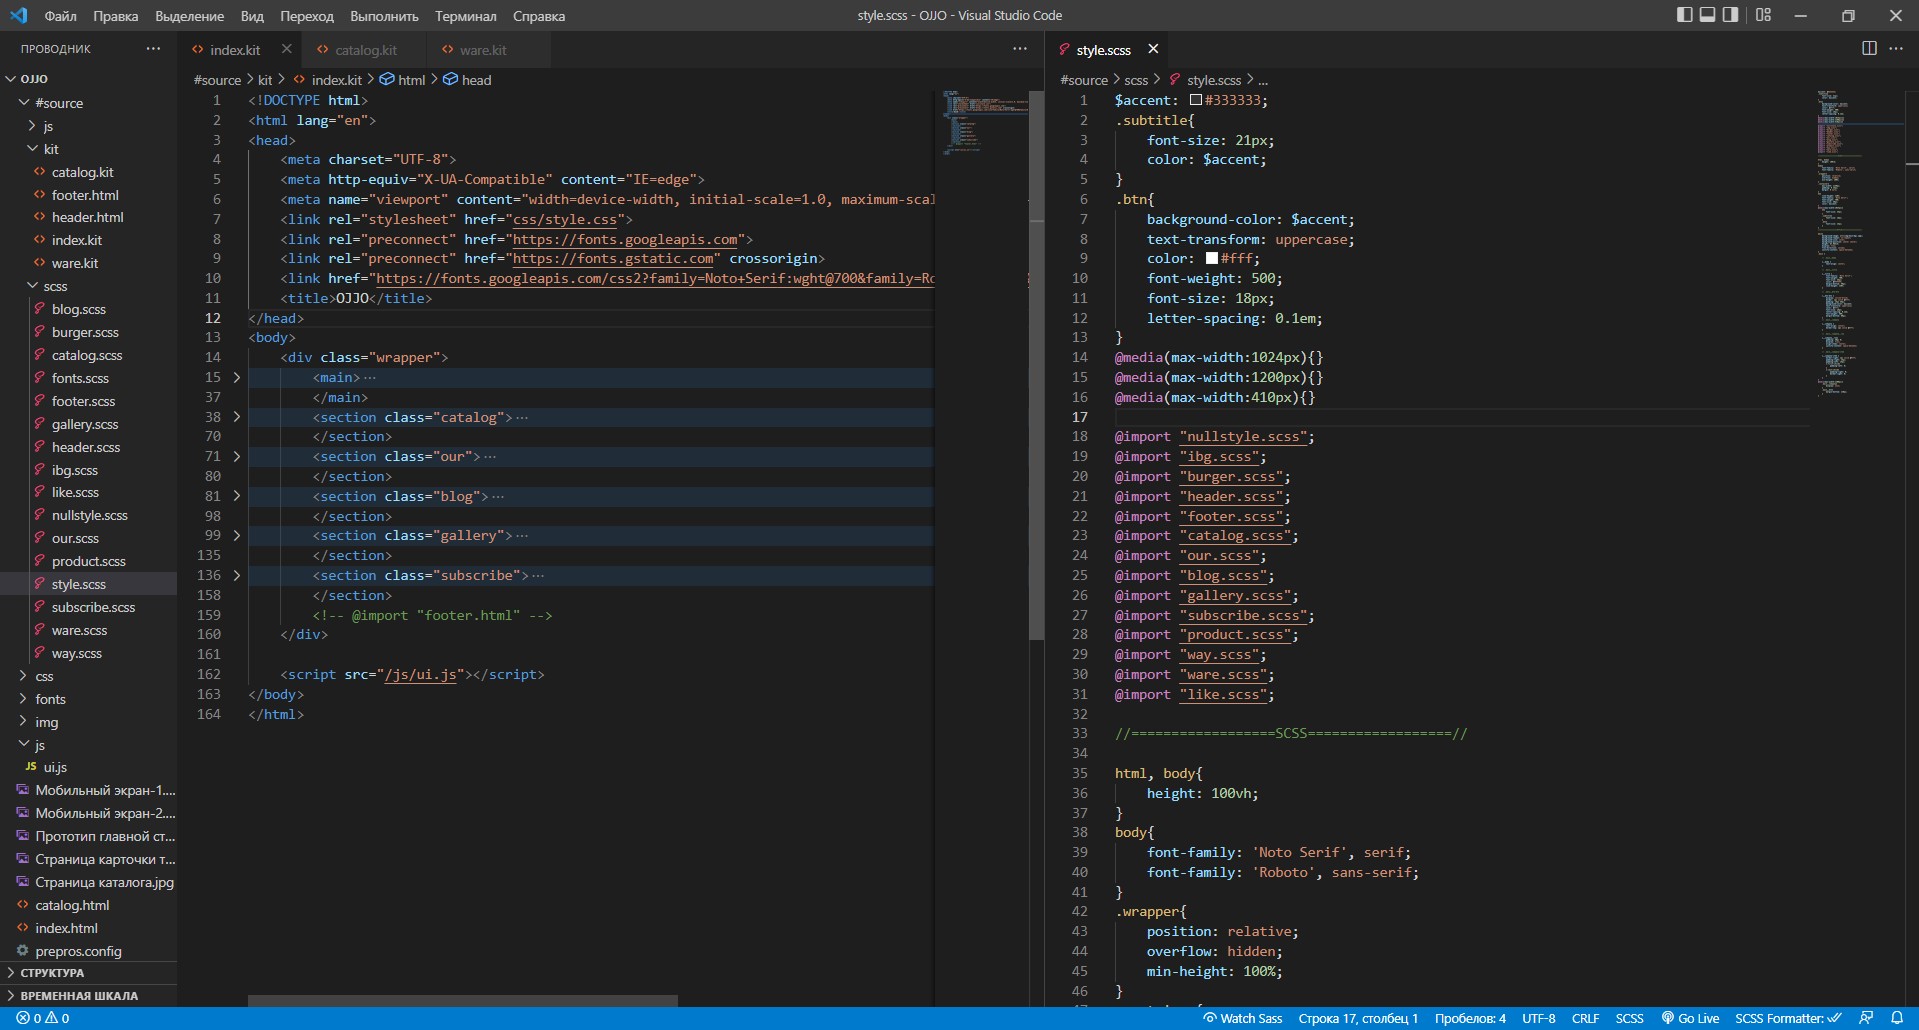Collapse the scss folder
Viewport: 1919px width, 1030px height.
[x=55, y=286]
